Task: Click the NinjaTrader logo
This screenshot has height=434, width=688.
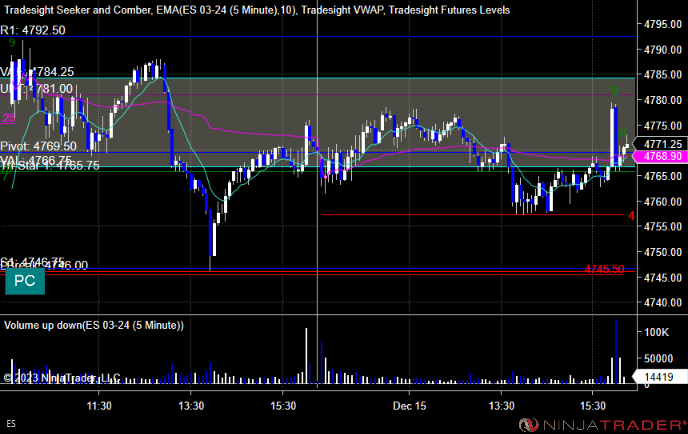Action: pos(602,424)
